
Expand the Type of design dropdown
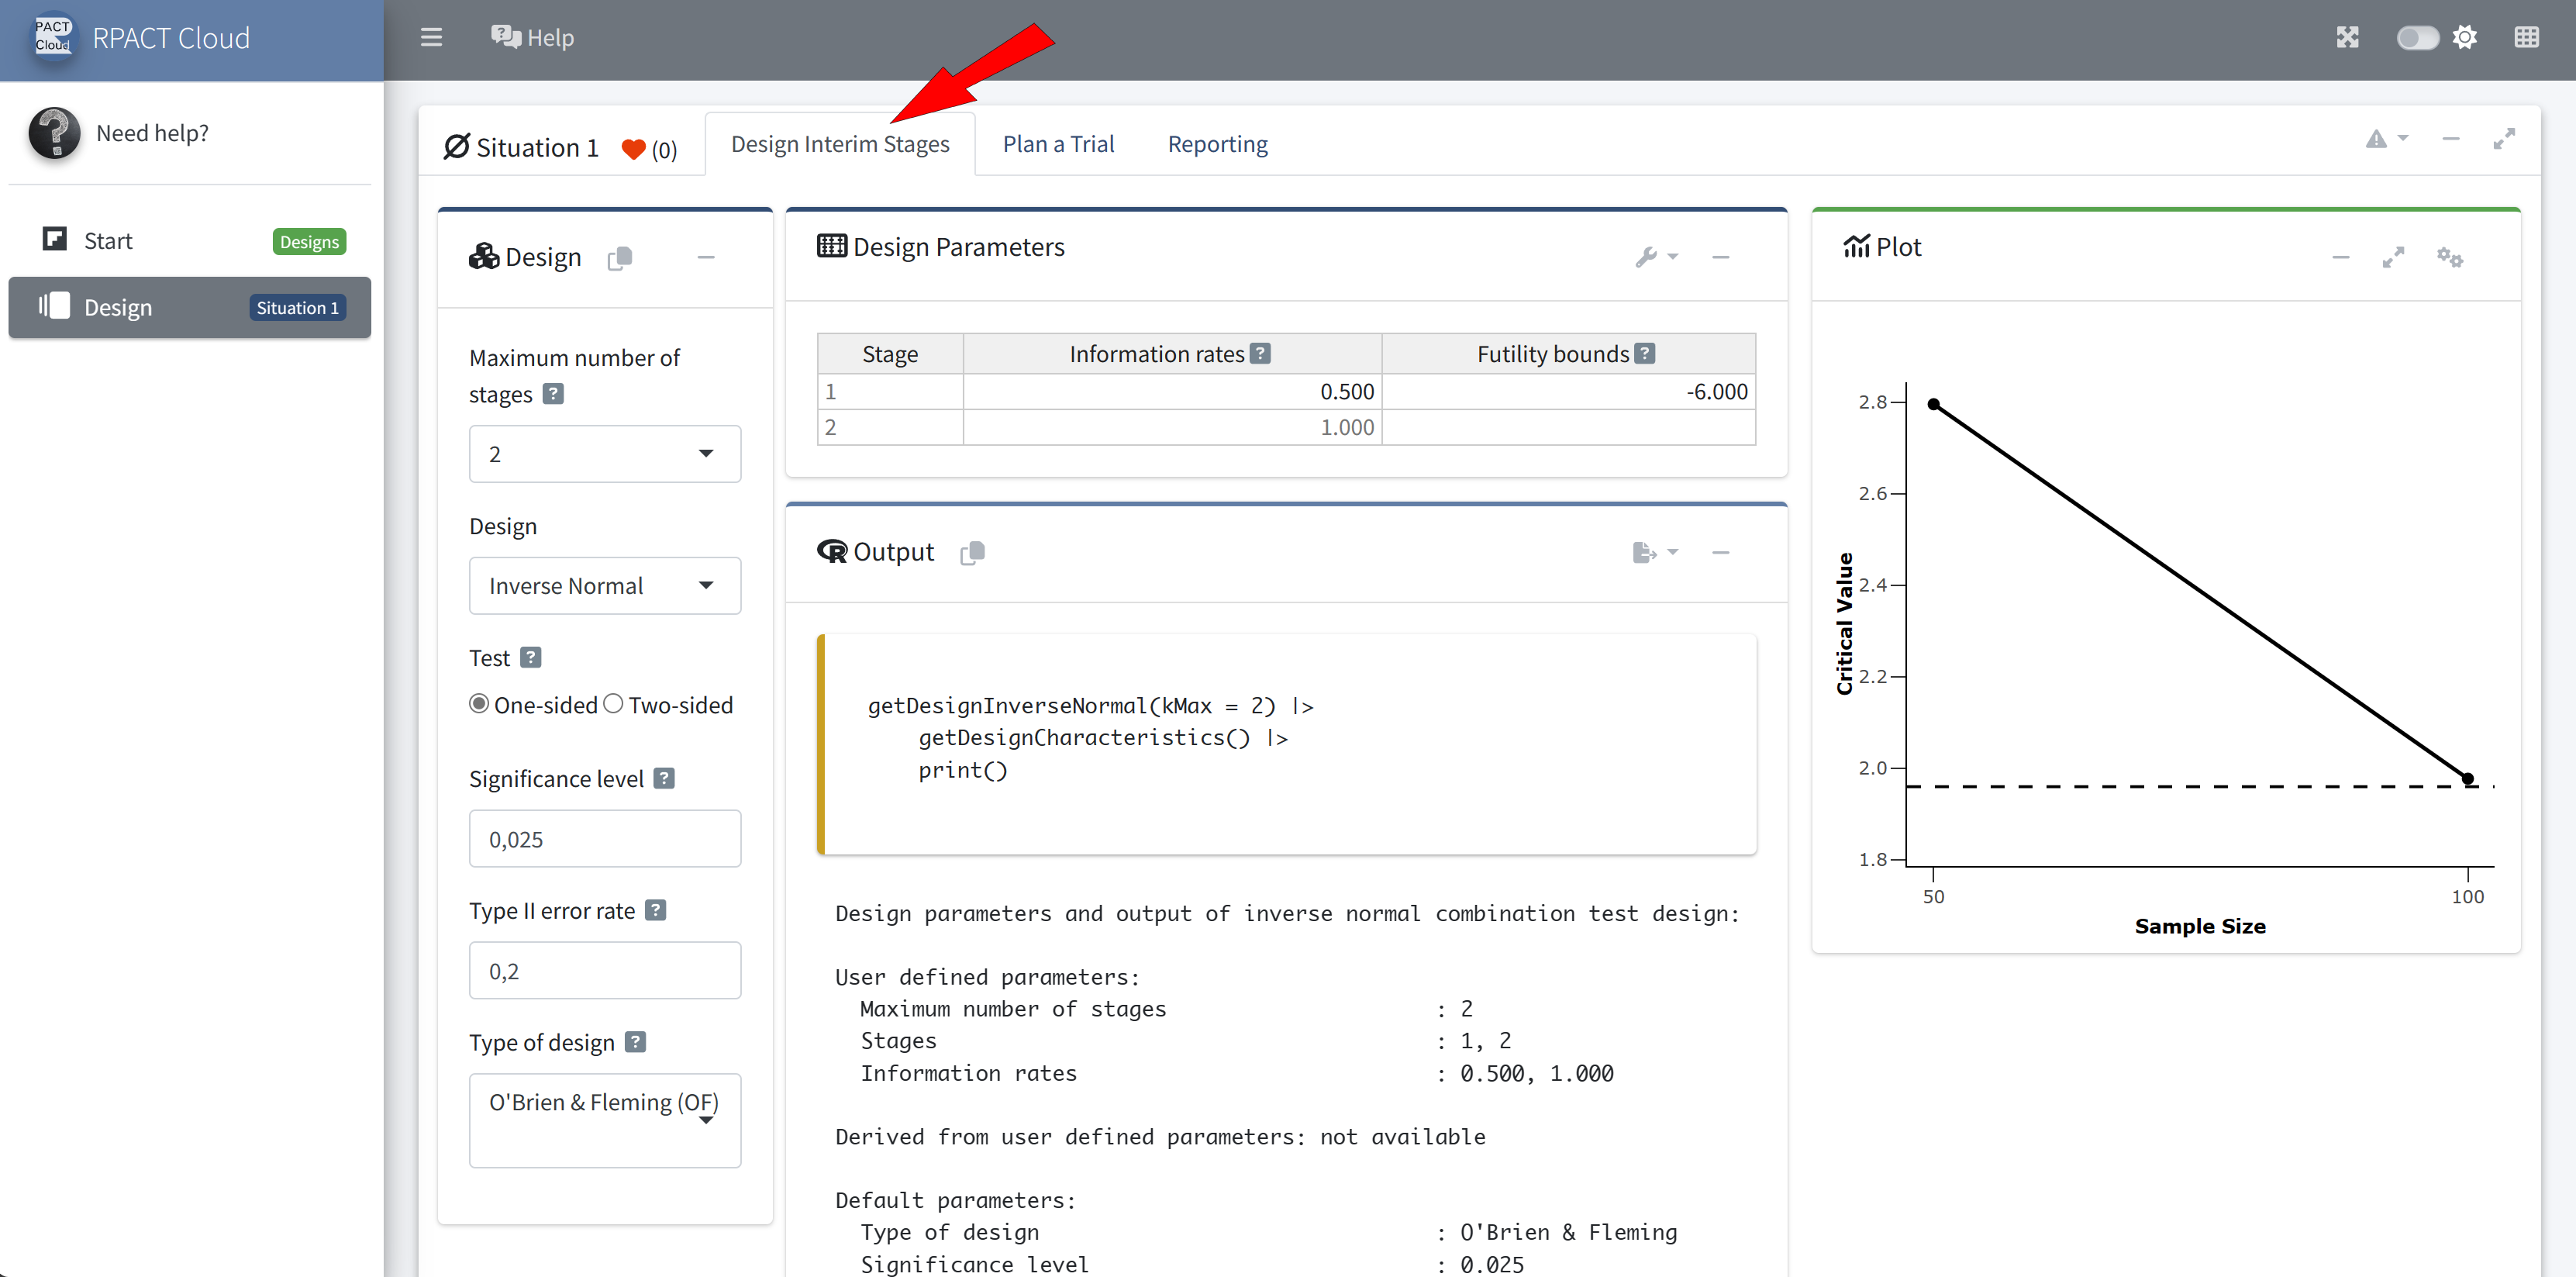pyautogui.click(x=604, y=1119)
